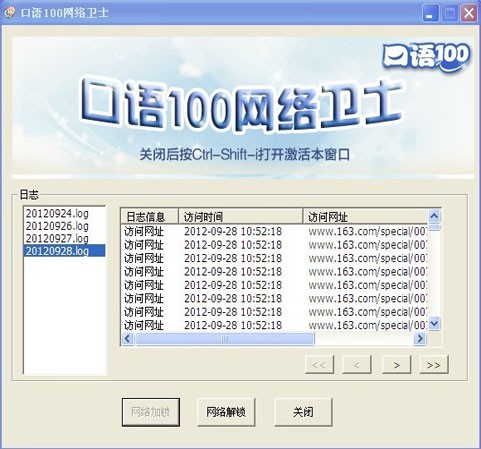Select 20120924.log in the log list
The height and width of the screenshot is (449, 481).
click(57, 213)
